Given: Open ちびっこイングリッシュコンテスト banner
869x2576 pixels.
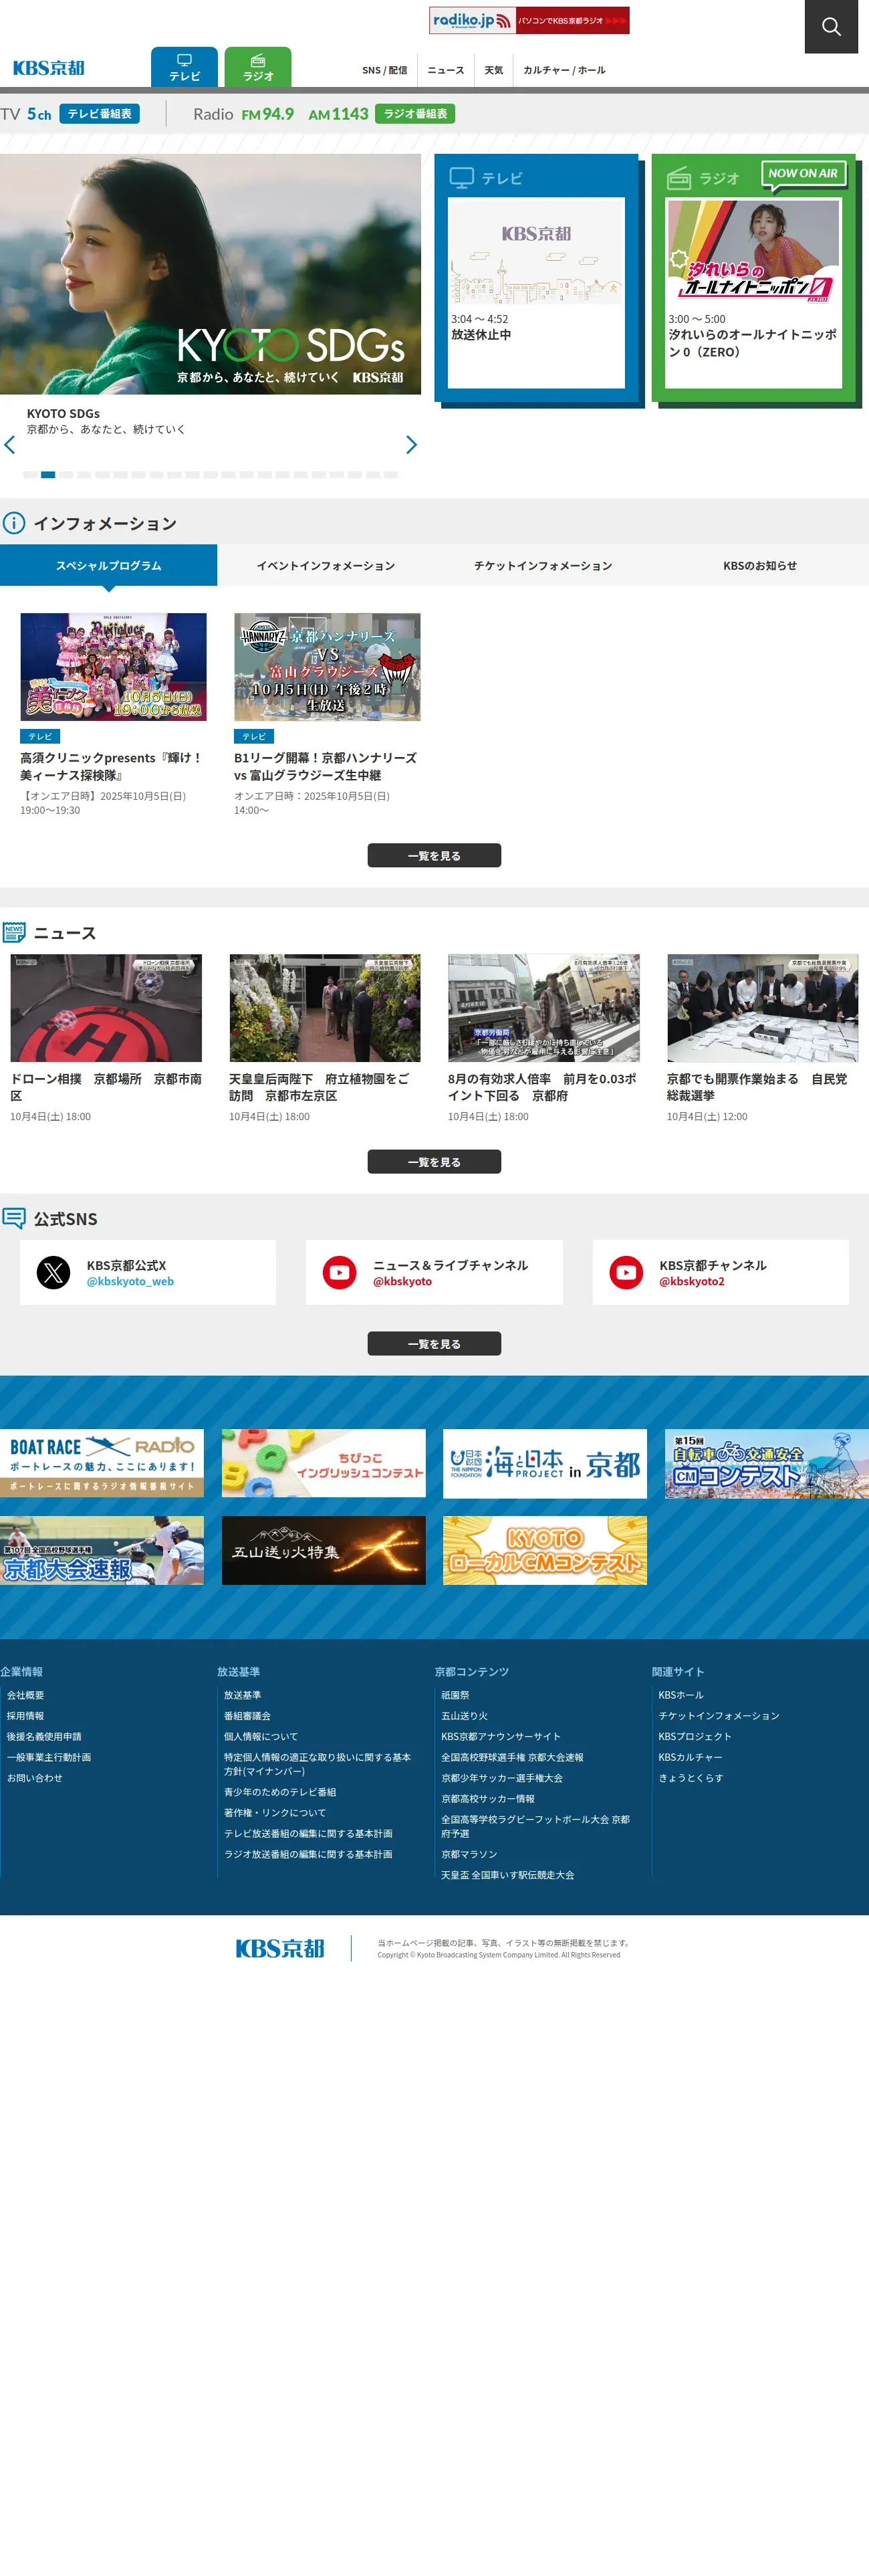Looking at the screenshot, I should click(324, 1463).
